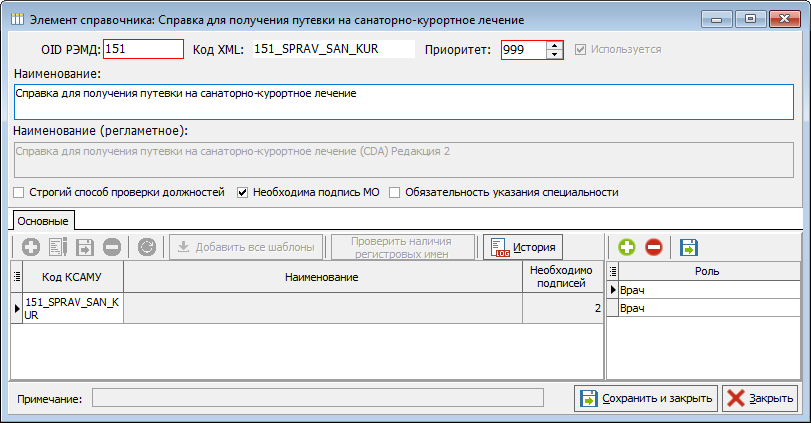Enable 'Строгий способ проверки должностей' checkbox
The image size is (811, 423).
point(18,192)
